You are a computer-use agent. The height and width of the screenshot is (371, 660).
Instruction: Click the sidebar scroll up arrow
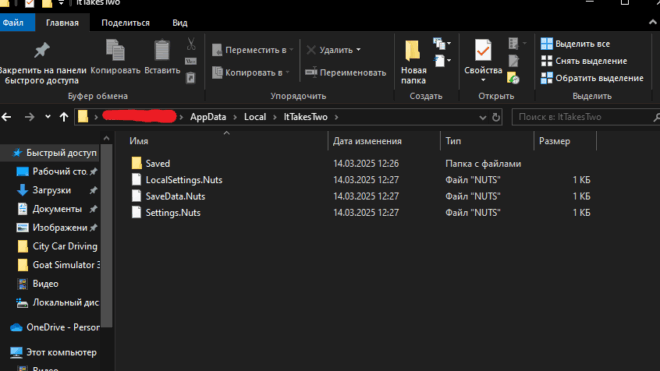(x=106, y=138)
